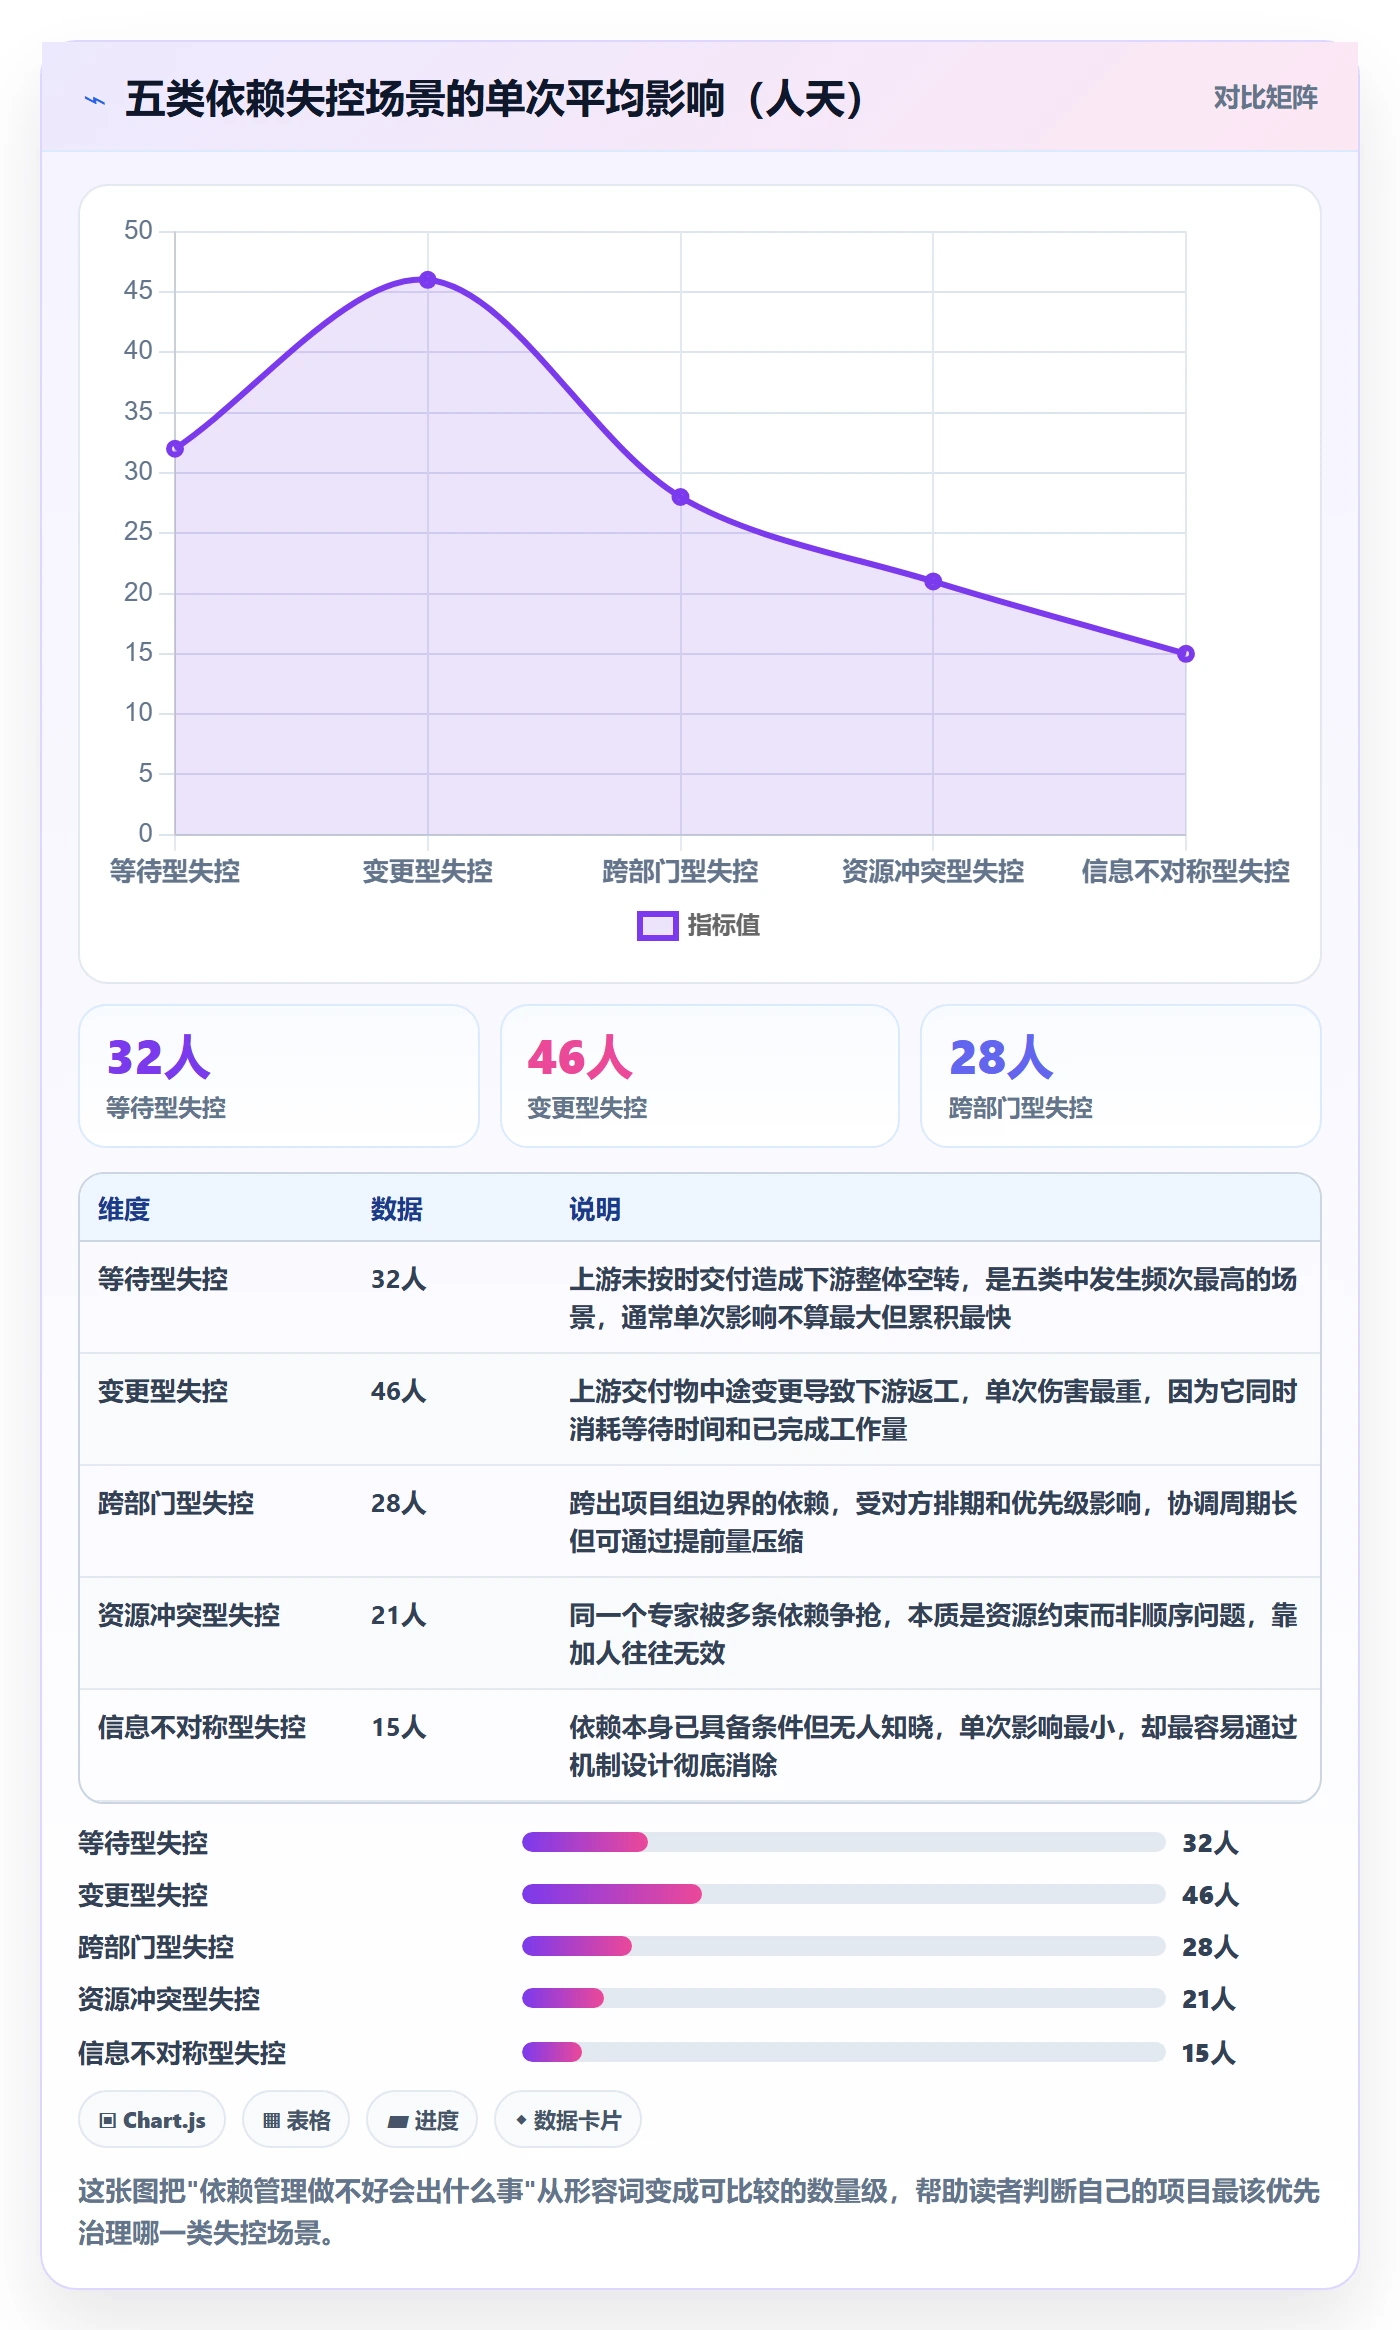The height and width of the screenshot is (2330, 1400).
Task: Click the 资源冲突型失控 chart data point
Action: (933, 582)
